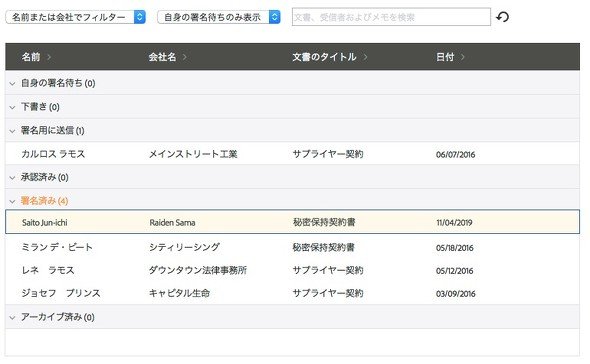590x364 pixels.
Task: Select the レネ ラモス row name
Action: pyautogui.click(x=48, y=270)
